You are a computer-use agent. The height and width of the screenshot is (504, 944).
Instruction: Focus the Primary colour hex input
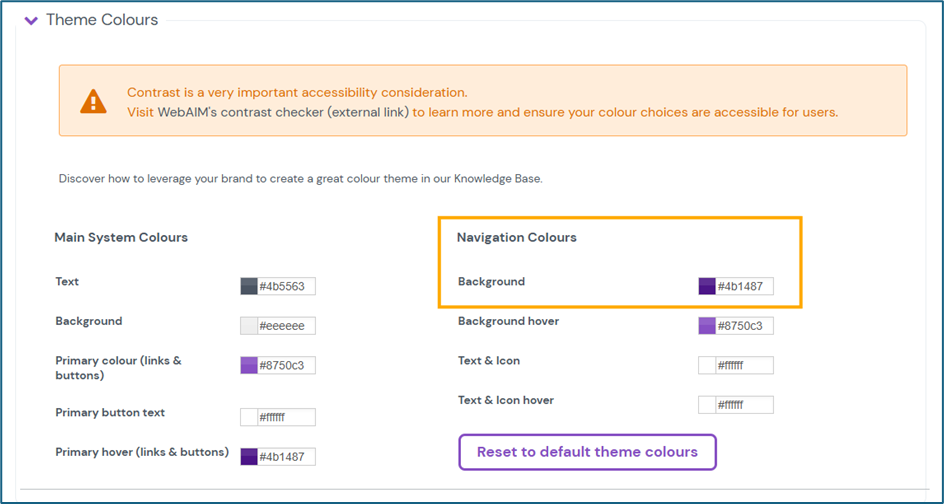click(x=286, y=366)
